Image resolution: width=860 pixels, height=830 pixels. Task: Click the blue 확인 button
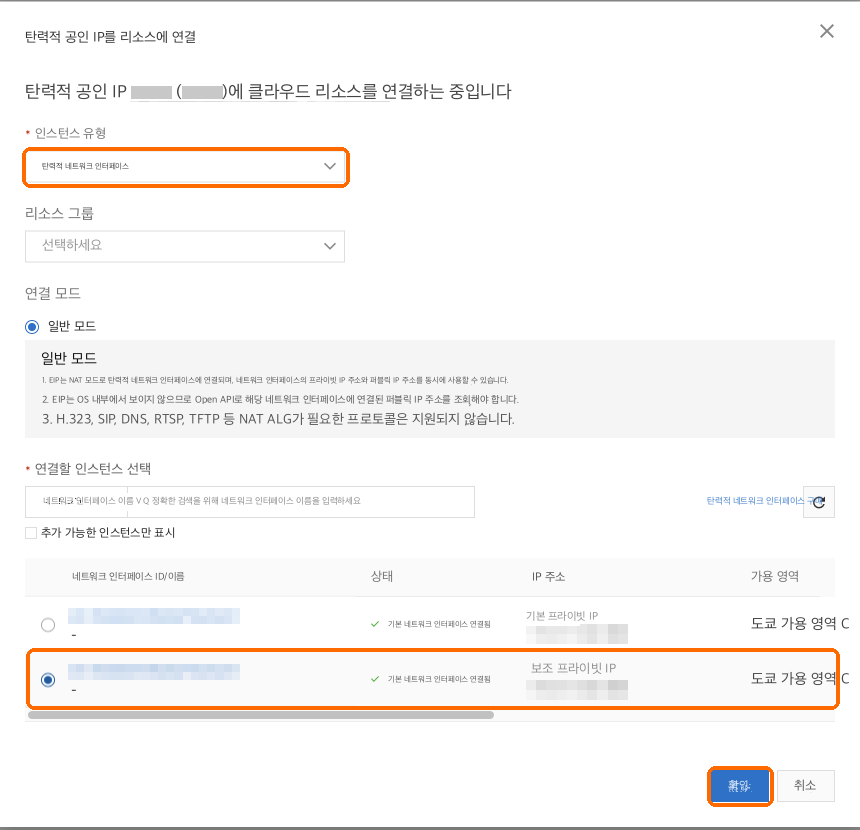tap(739, 786)
